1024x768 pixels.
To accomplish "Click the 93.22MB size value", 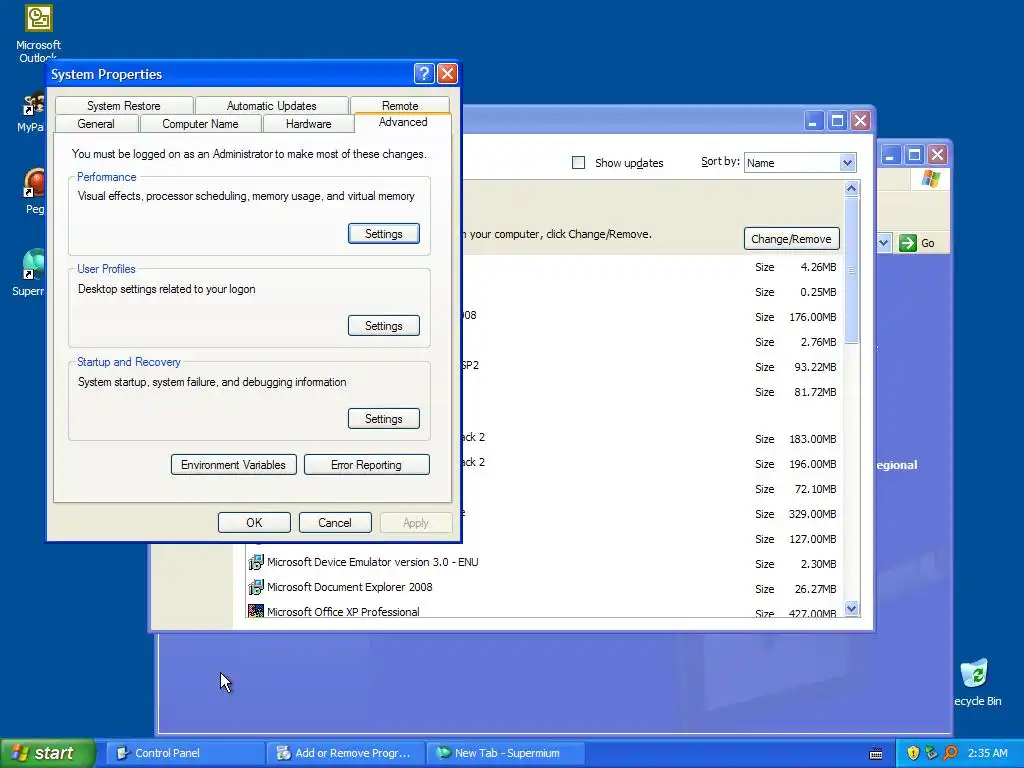I will click(x=815, y=367).
